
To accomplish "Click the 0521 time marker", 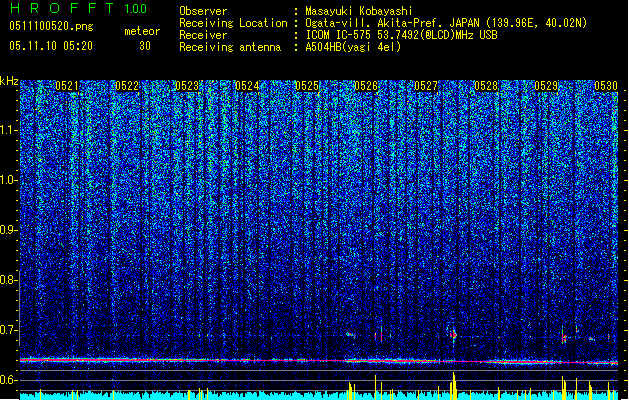I will pyautogui.click(x=67, y=86).
